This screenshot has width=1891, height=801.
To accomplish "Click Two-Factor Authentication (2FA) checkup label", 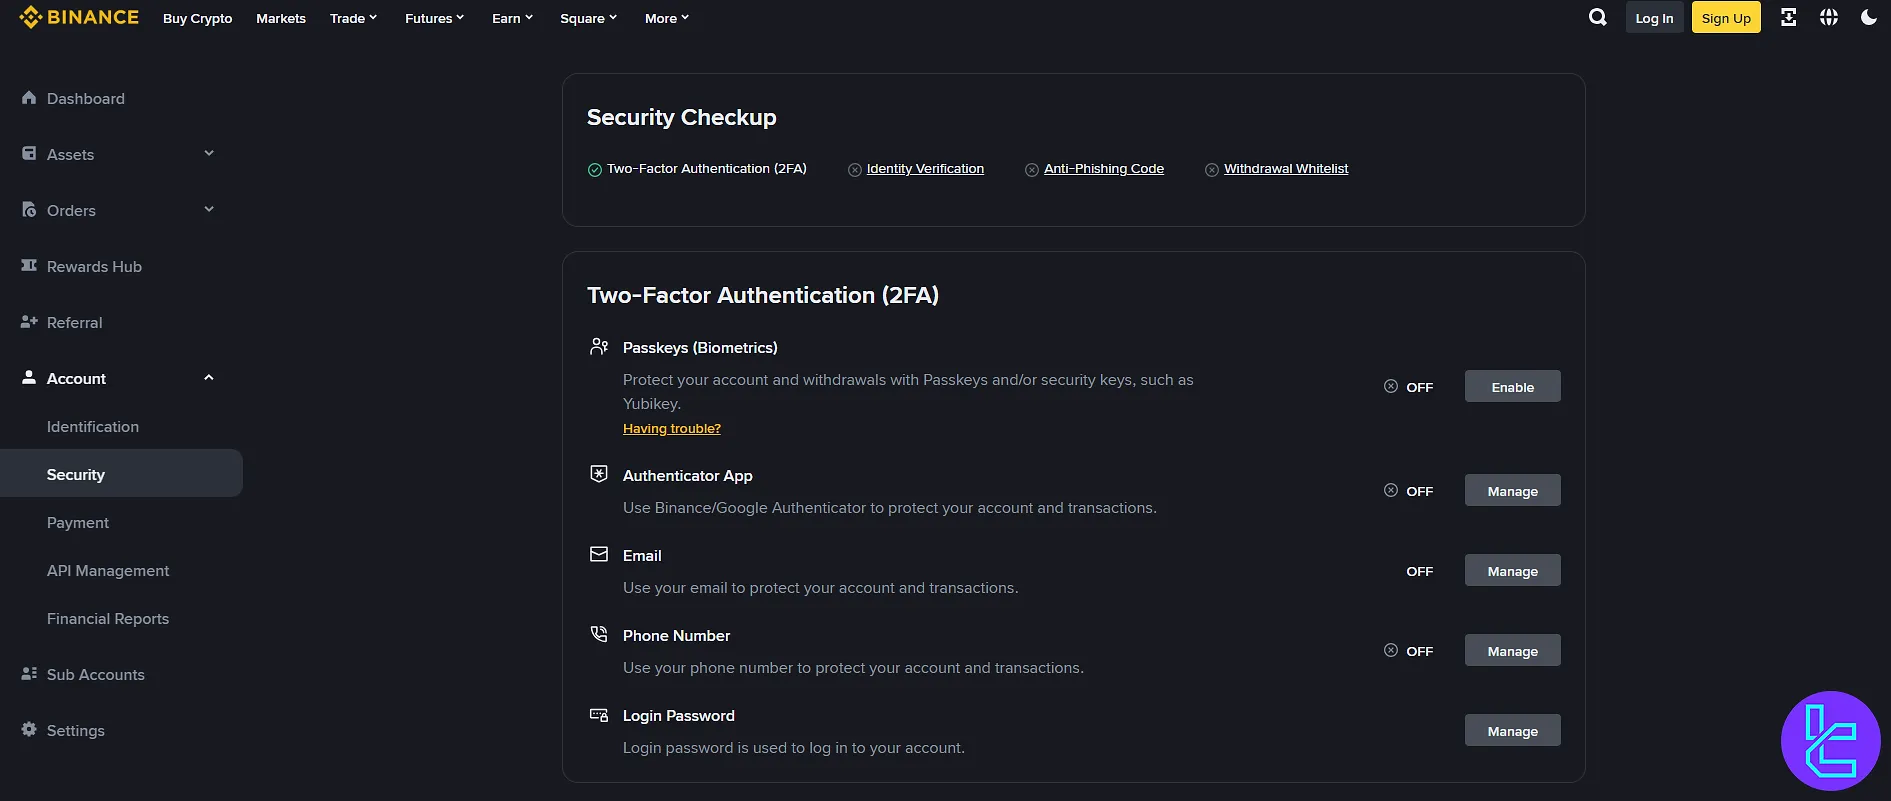I will [x=707, y=169].
